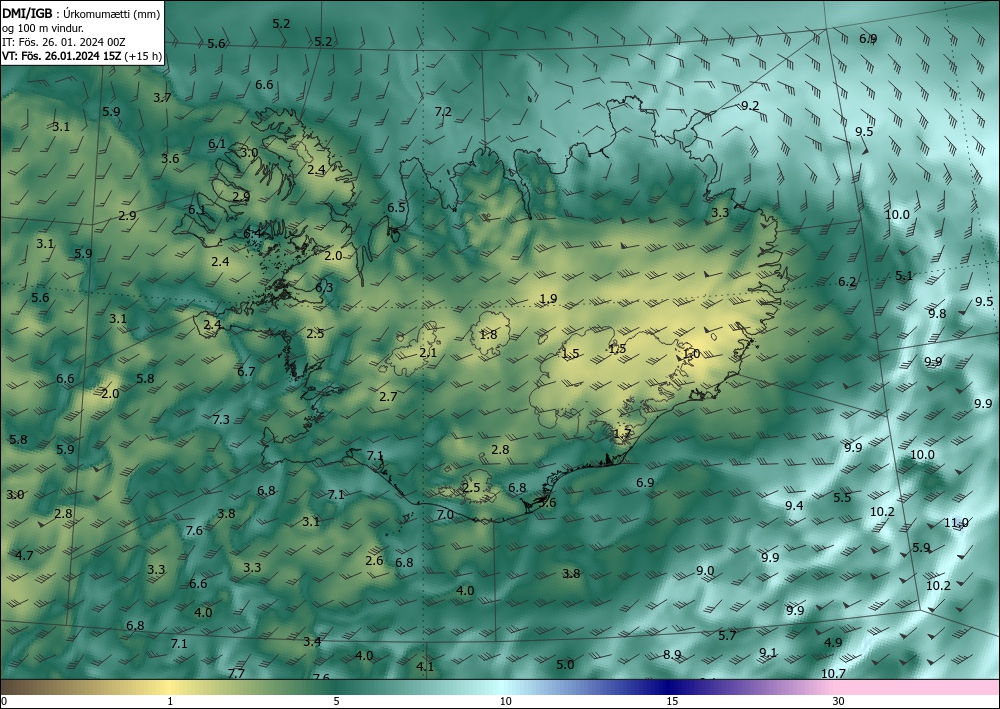Click the map value '3.7'
Viewport: 1000px width, 709px height.
[162, 98]
